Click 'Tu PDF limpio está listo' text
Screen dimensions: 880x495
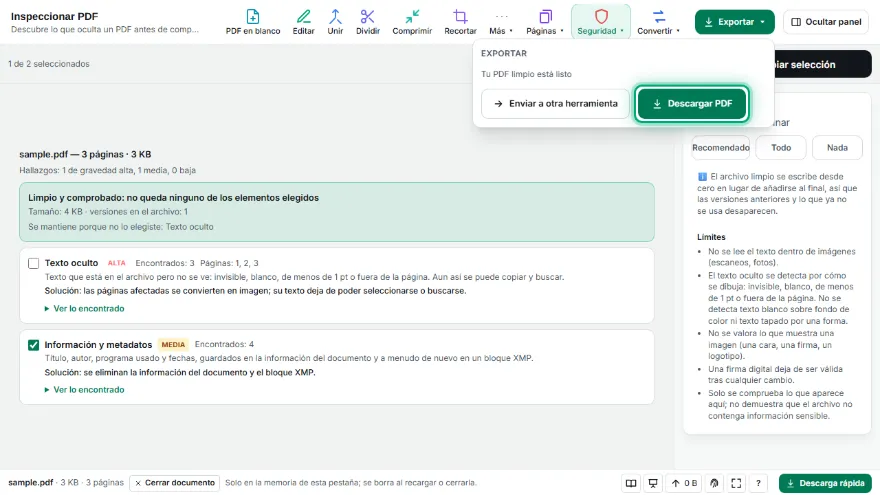tap(526, 74)
